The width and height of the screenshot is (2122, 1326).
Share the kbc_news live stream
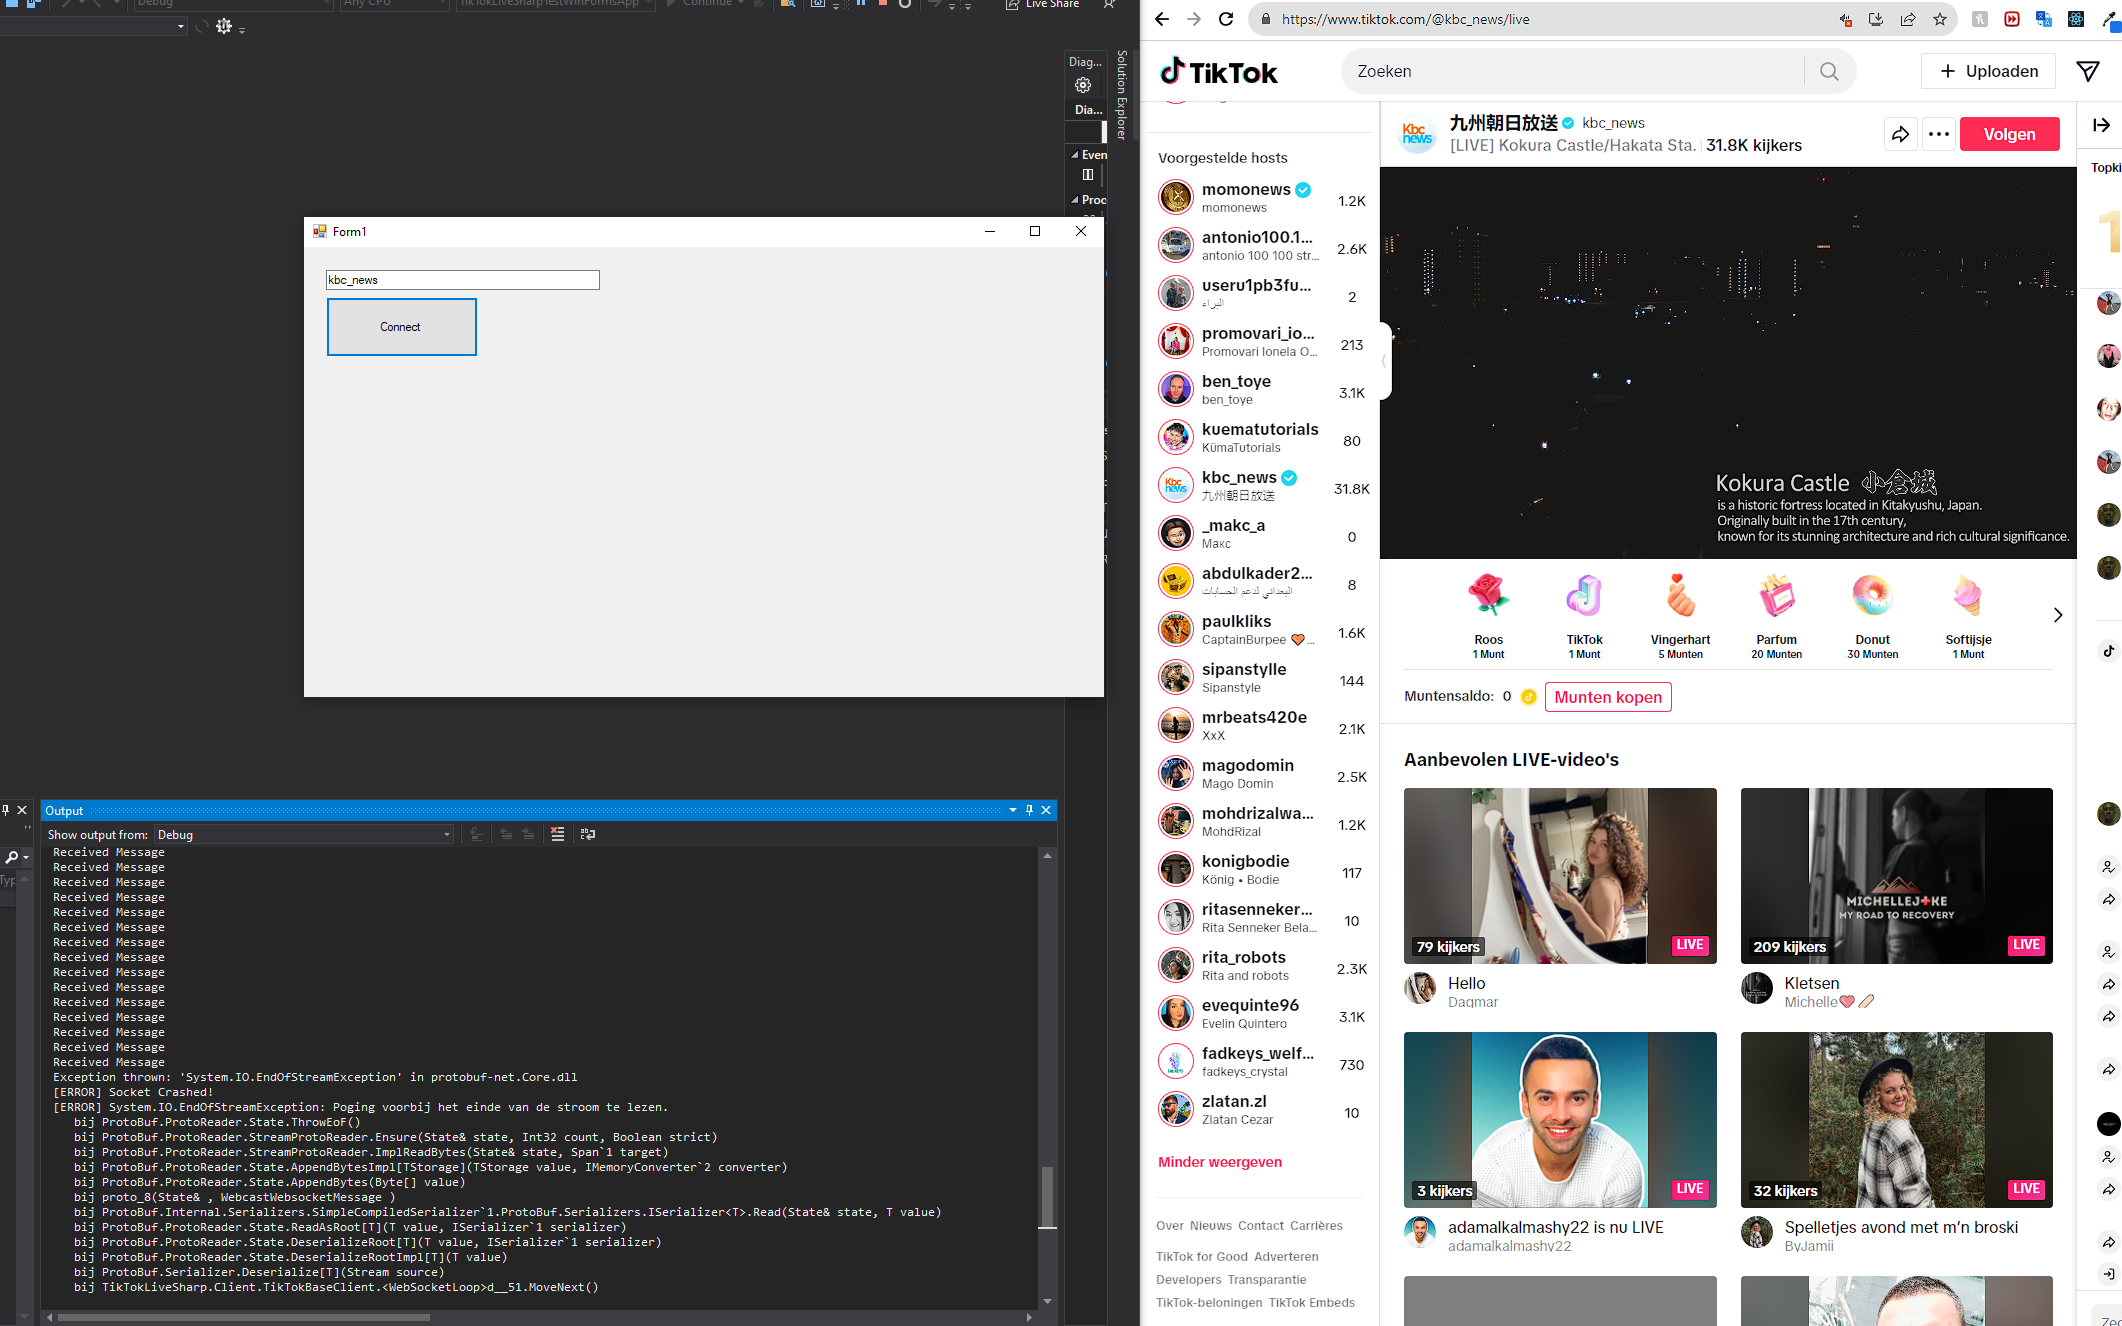[1900, 134]
